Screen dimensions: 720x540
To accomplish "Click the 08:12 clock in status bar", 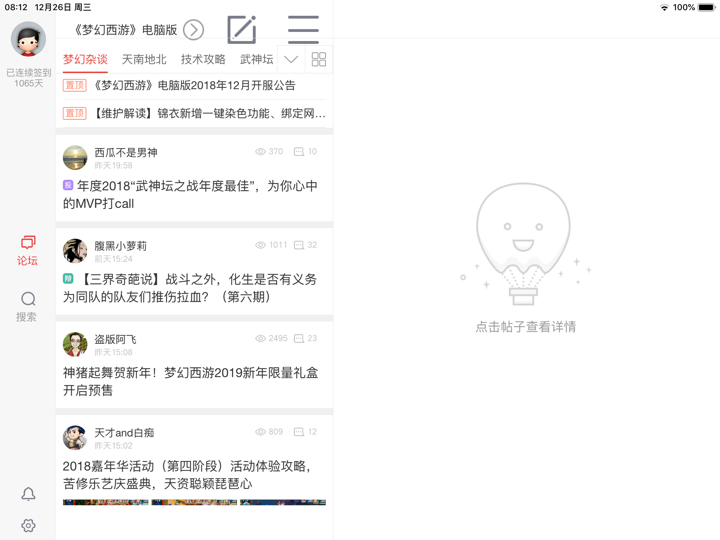I will [16, 7].
